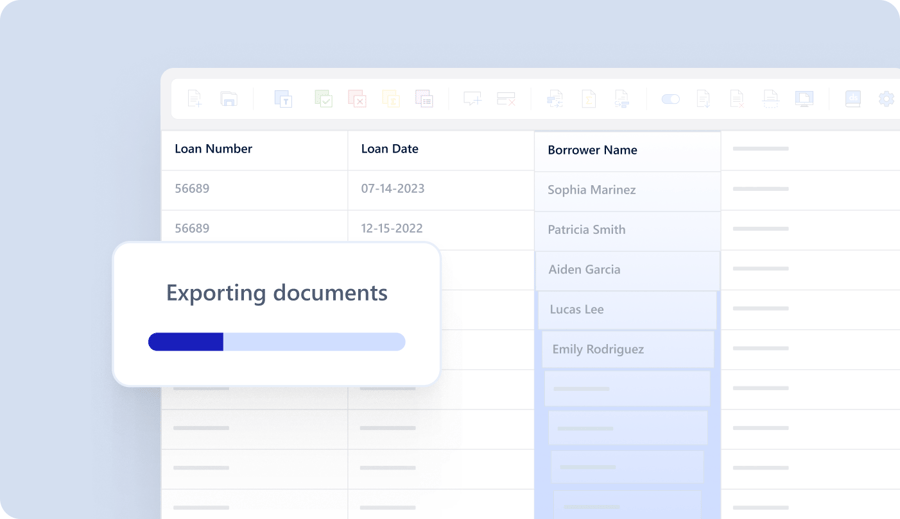This screenshot has width=900, height=519.
Task: Click the scan document icon
Action: point(770,99)
